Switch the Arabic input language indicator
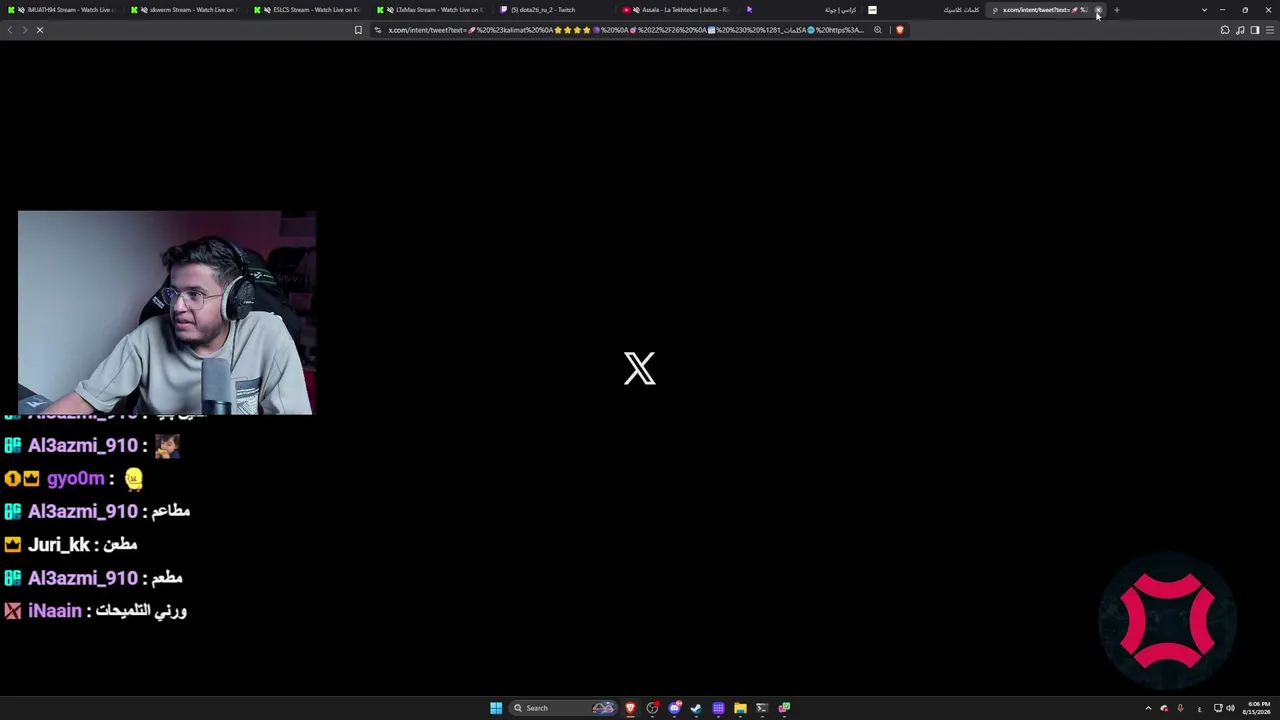 (x=1199, y=708)
